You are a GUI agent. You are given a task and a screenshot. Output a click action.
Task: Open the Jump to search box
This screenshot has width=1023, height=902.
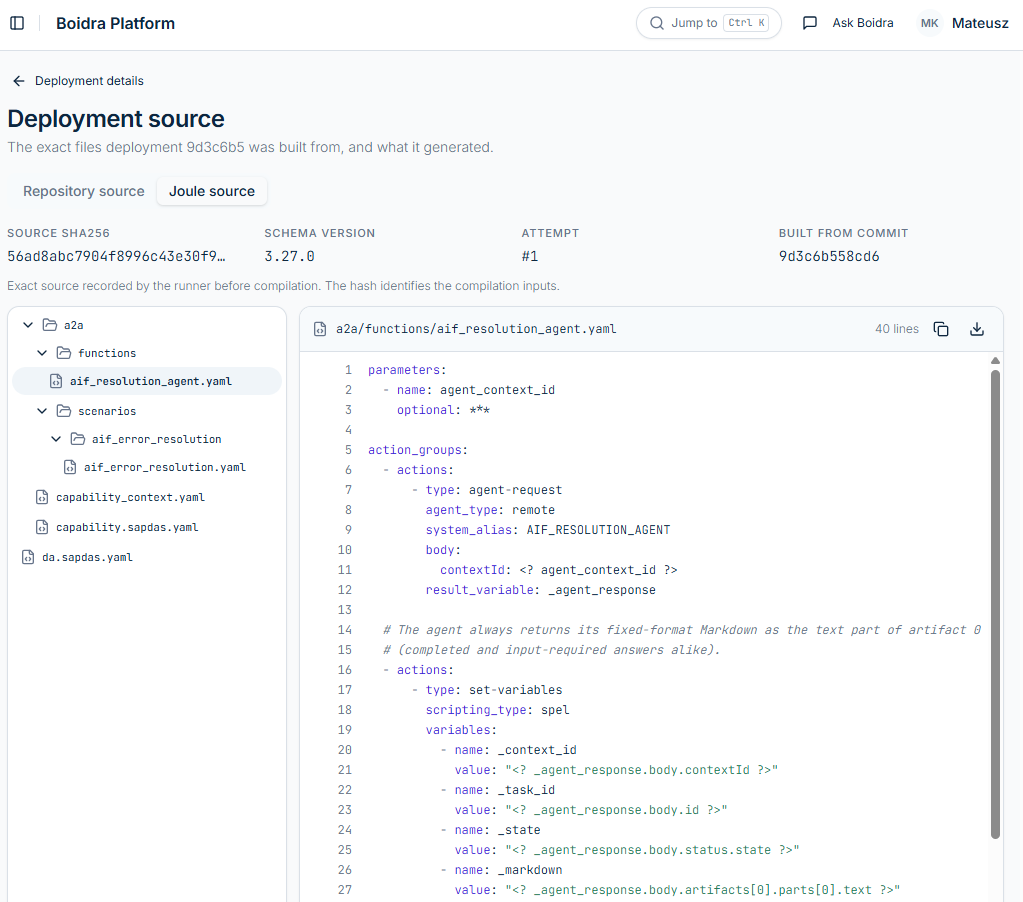coord(709,23)
